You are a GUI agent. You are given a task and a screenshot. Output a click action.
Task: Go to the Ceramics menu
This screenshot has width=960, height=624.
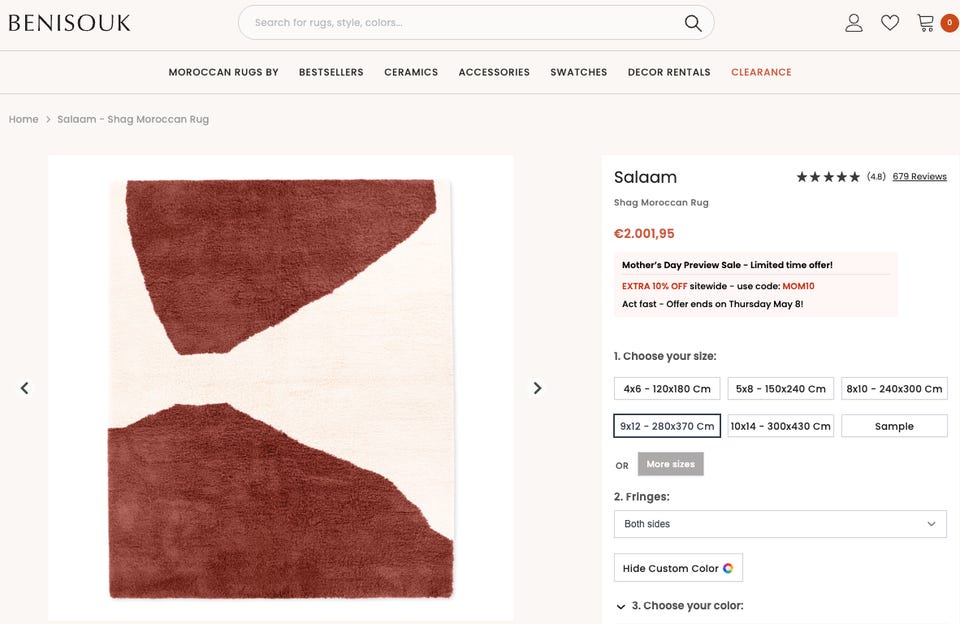tap(411, 72)
